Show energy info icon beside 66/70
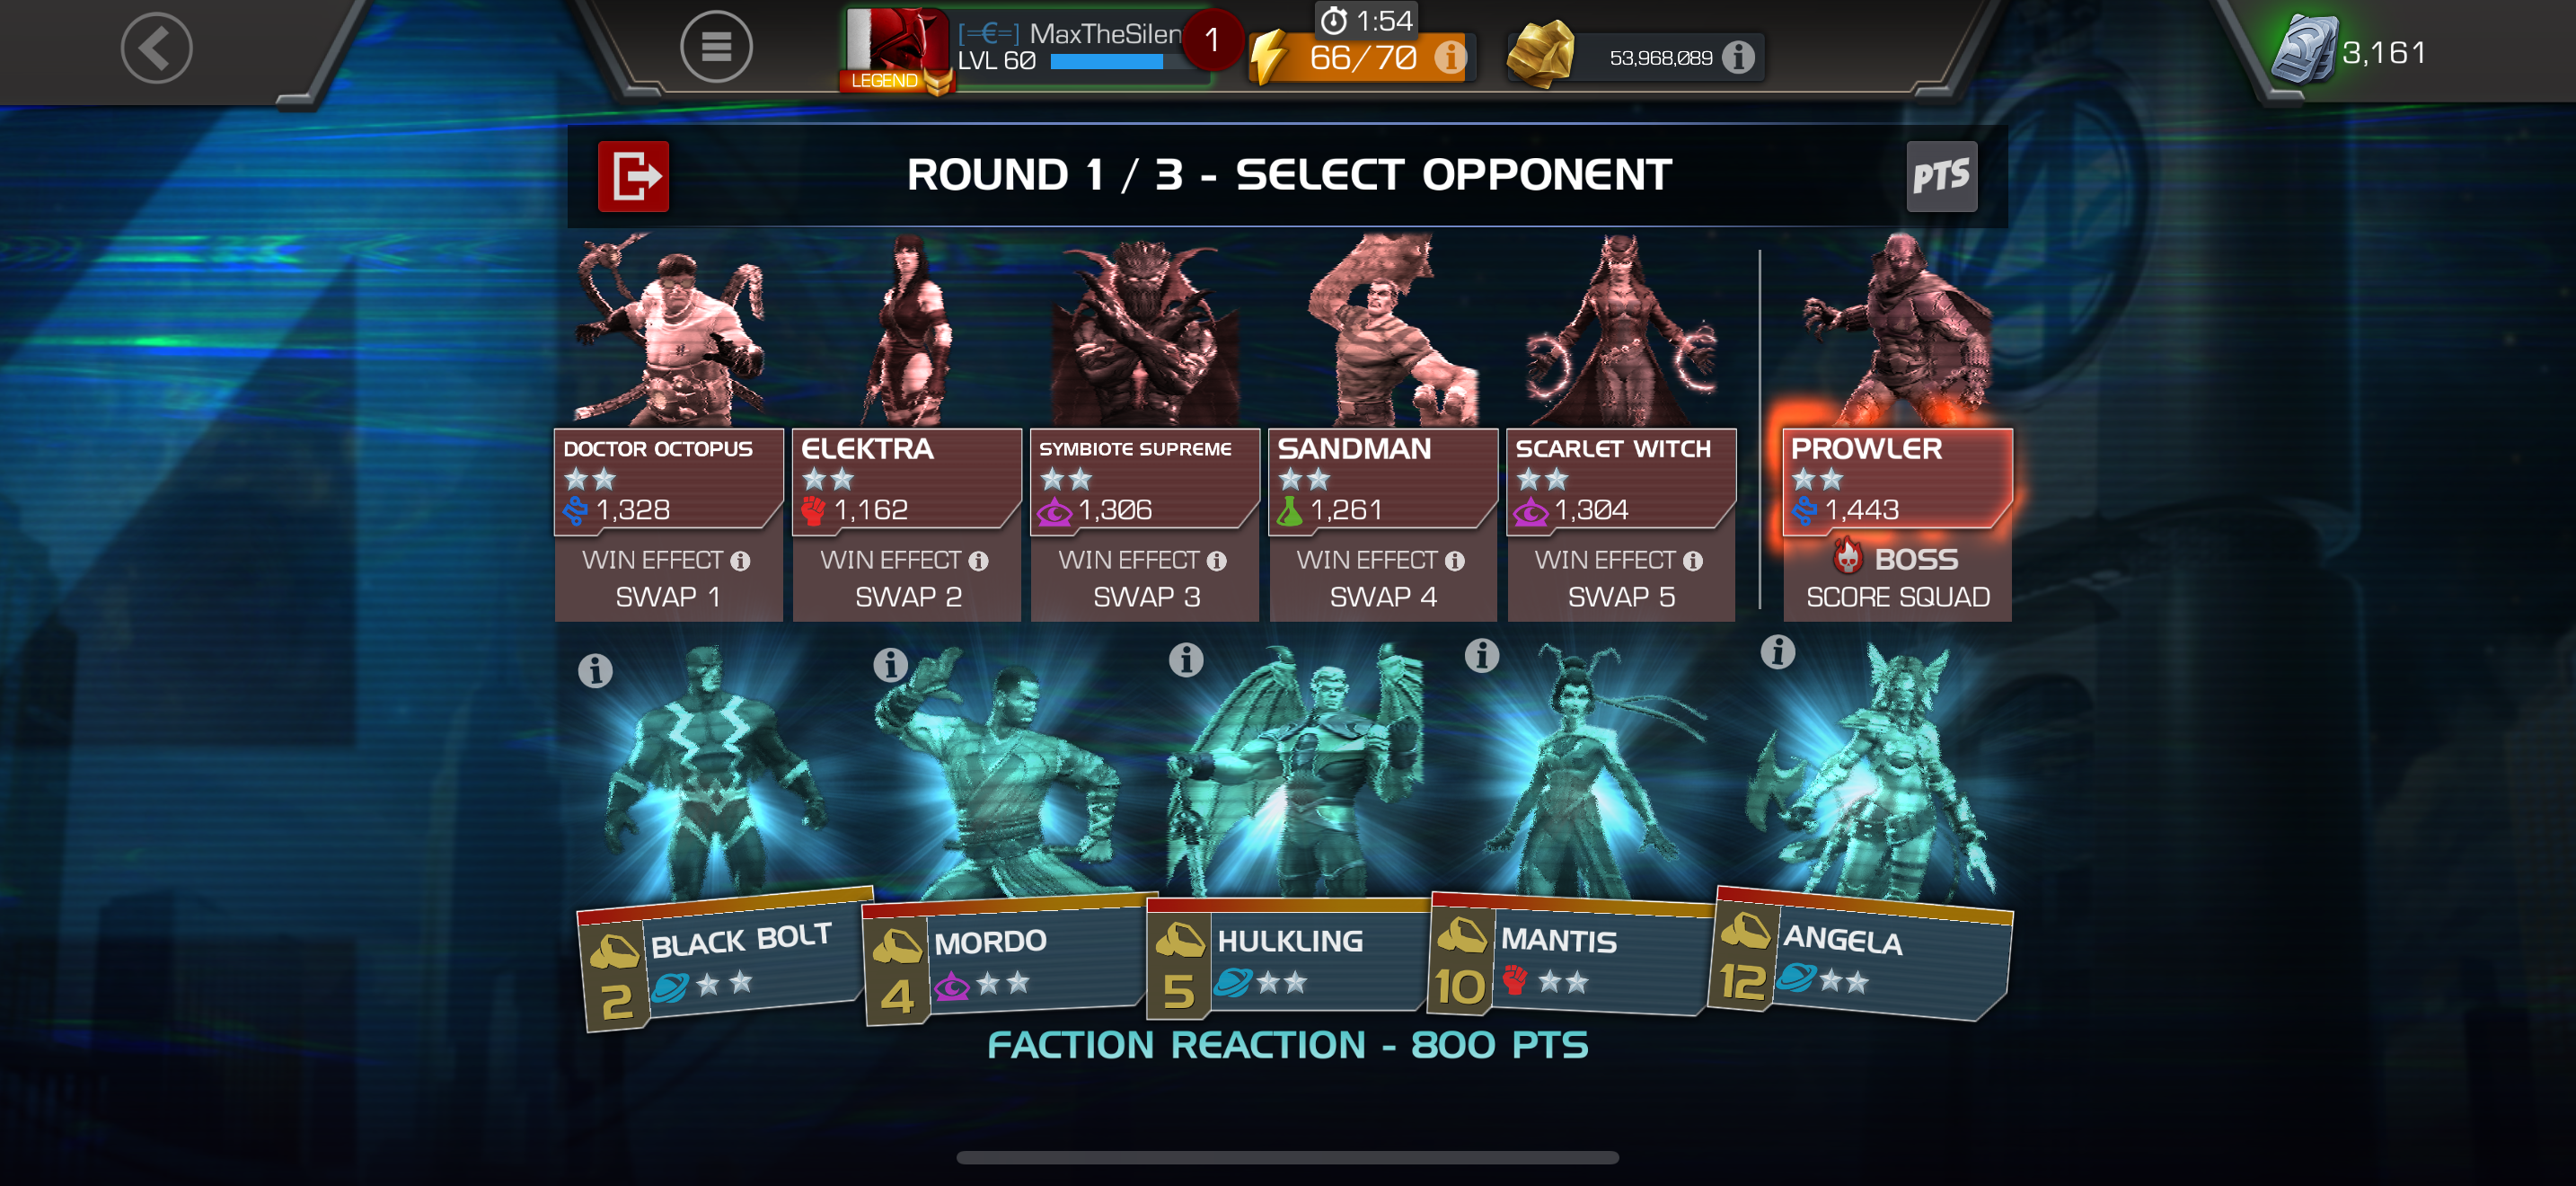The image size is (2576, 1186). (x=1448, y=57)
